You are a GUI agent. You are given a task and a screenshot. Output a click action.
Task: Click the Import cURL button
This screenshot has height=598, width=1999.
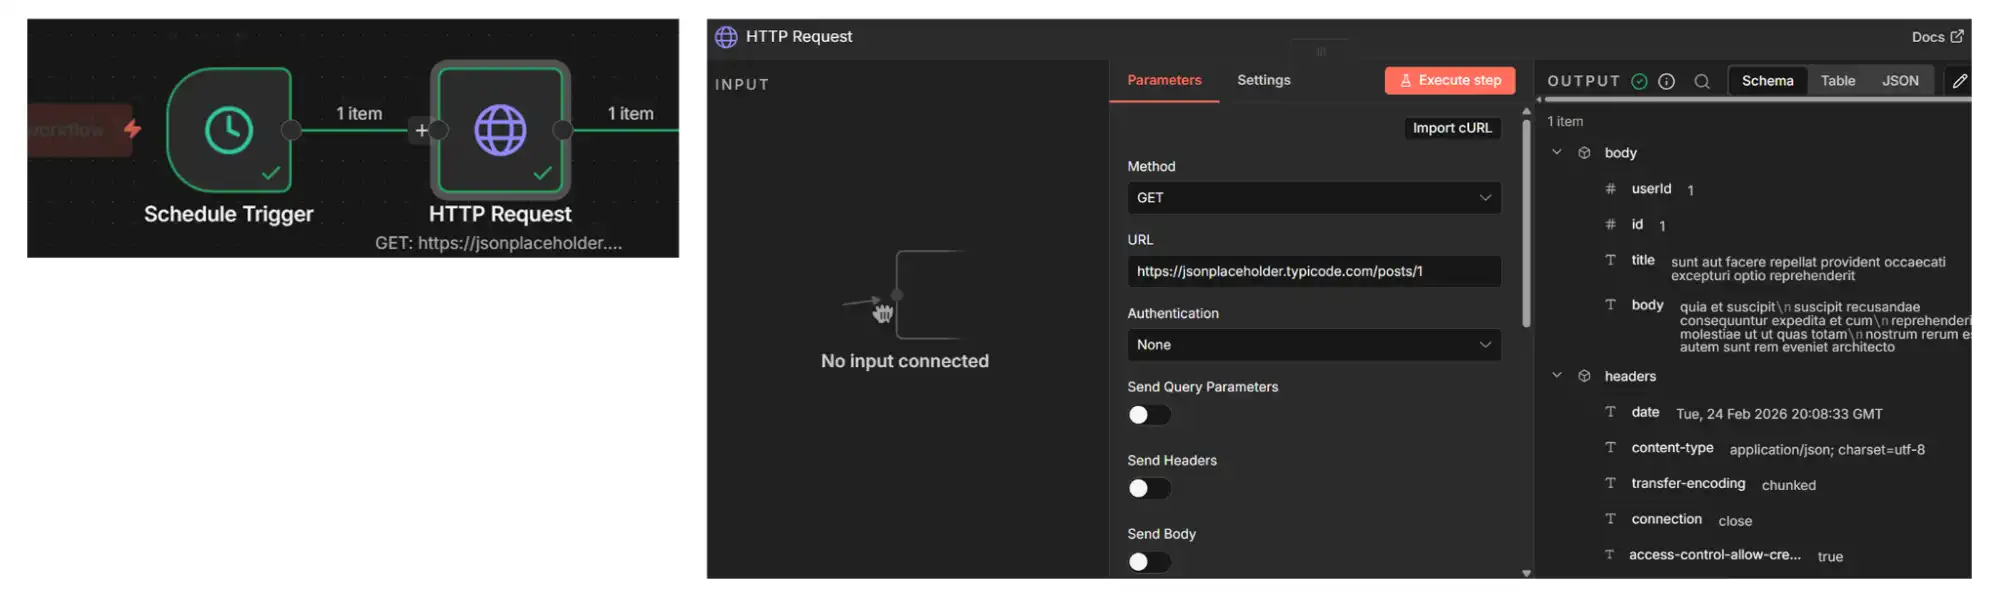[1452, 128]
